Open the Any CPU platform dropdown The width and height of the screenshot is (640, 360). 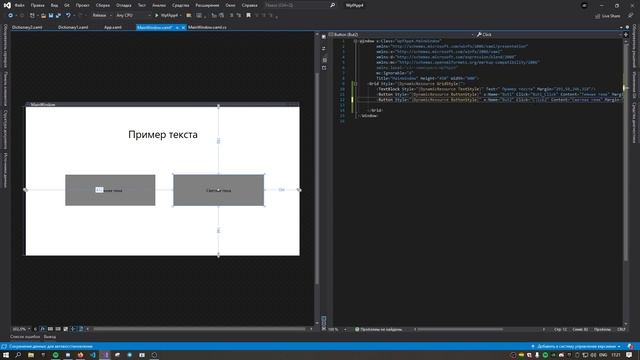tap(133, 16)
